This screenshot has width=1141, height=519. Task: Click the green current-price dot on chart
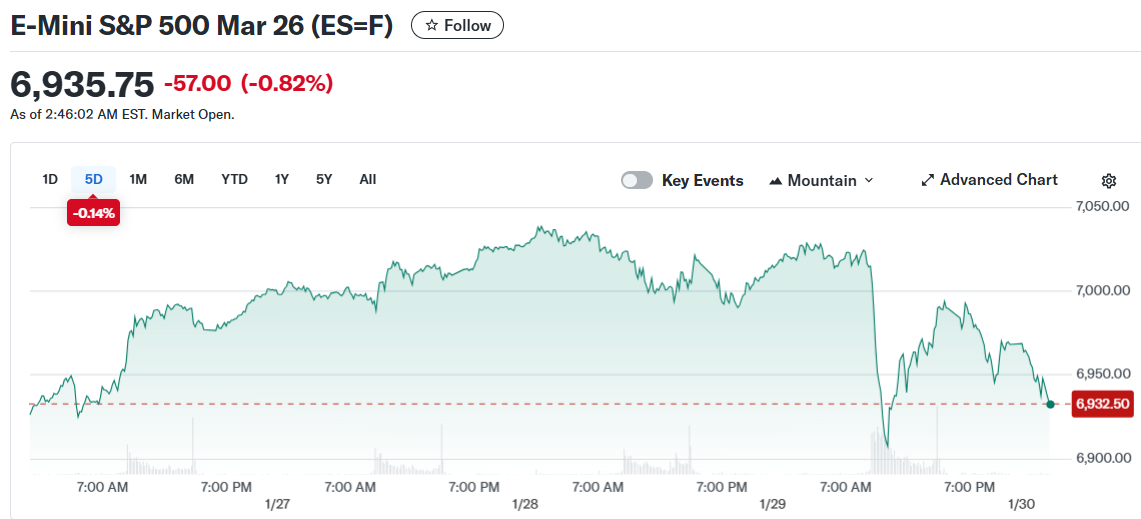tap(1050, 404)
